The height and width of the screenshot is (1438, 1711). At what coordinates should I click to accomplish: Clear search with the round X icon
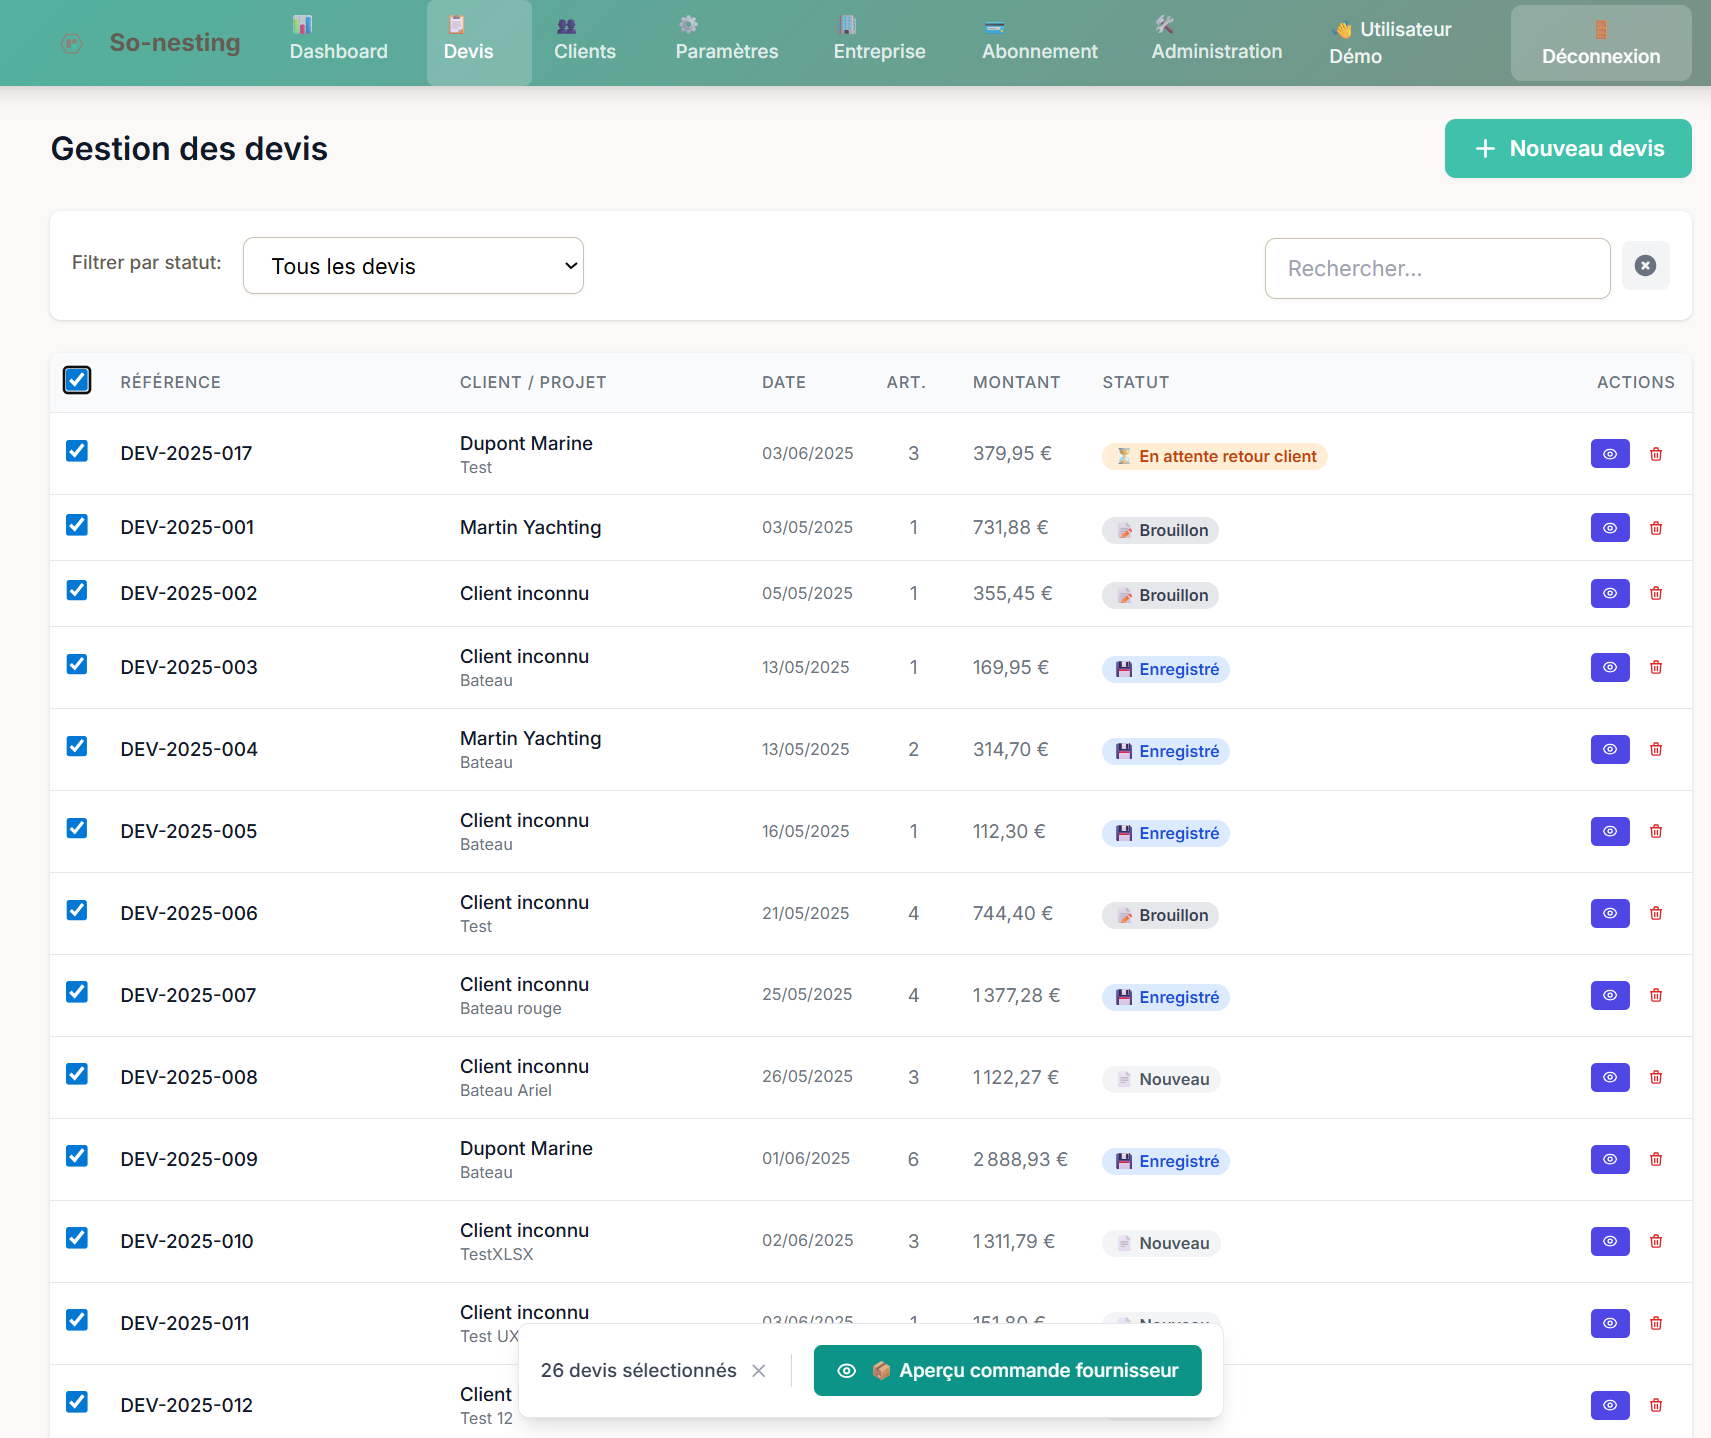click(x=1644, y=266)
